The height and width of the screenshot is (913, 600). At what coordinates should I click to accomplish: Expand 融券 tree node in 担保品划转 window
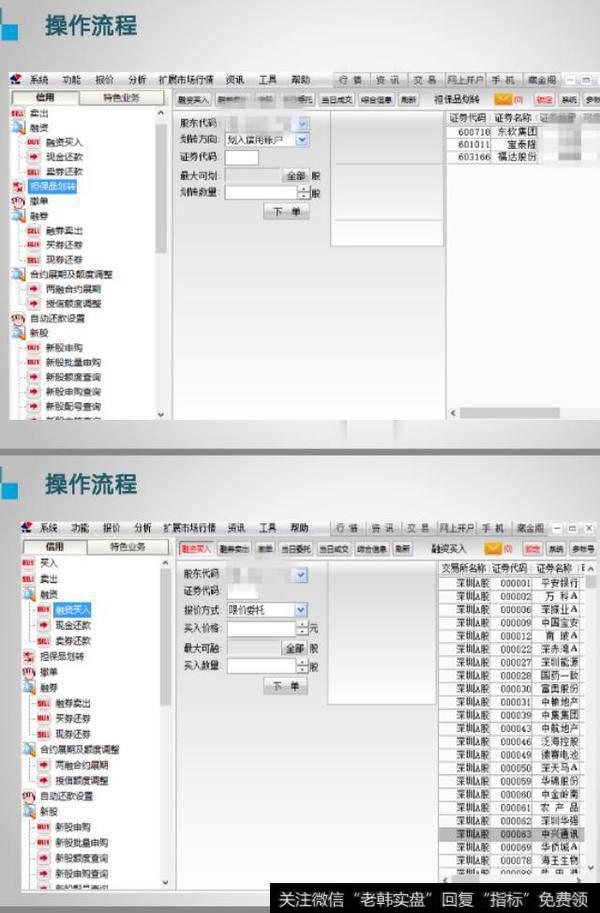tap(18, 216)
